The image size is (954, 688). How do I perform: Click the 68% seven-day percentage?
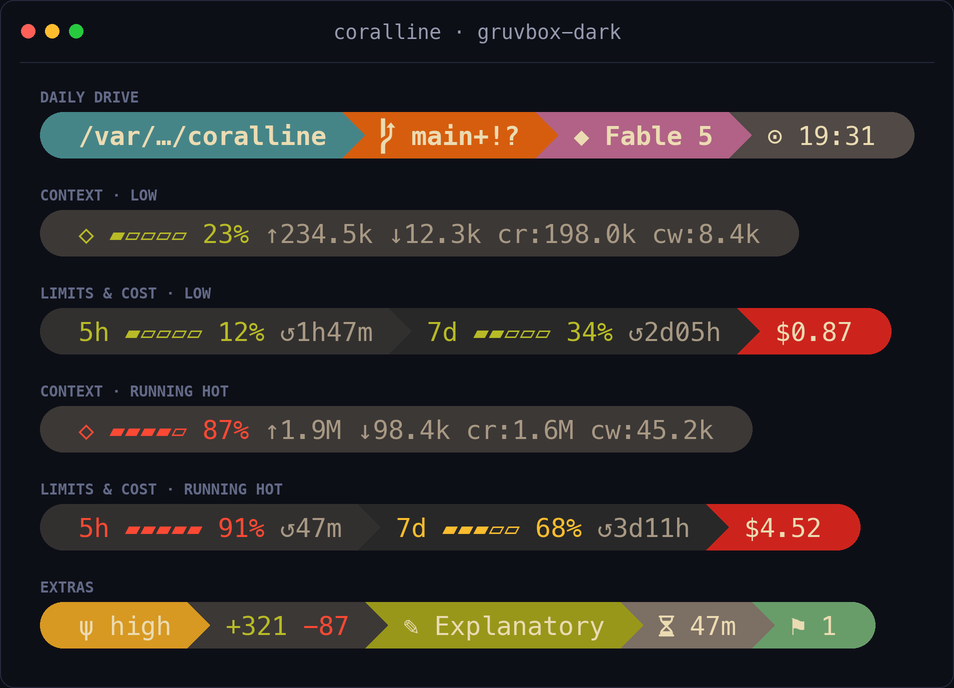(559, 528)
